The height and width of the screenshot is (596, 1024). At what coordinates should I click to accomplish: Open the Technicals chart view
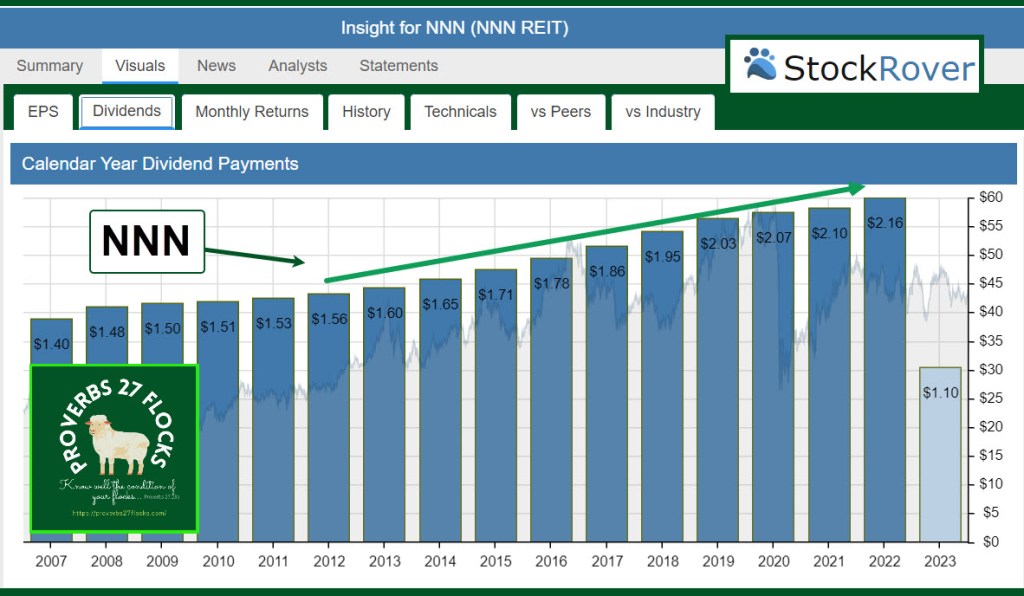(460, 112)
